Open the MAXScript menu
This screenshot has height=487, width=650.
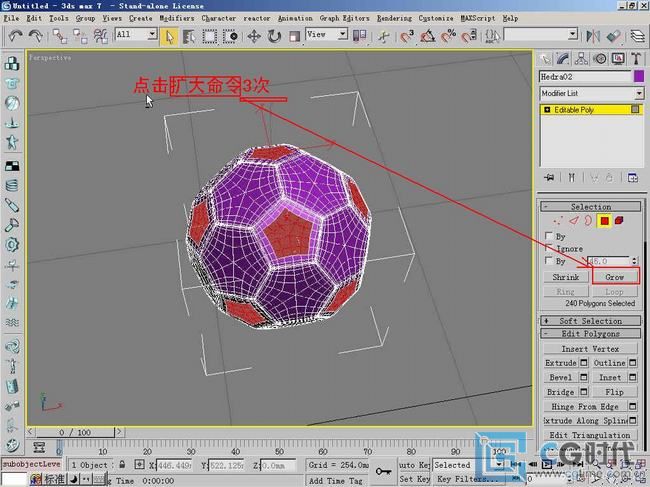pos(478,18)
